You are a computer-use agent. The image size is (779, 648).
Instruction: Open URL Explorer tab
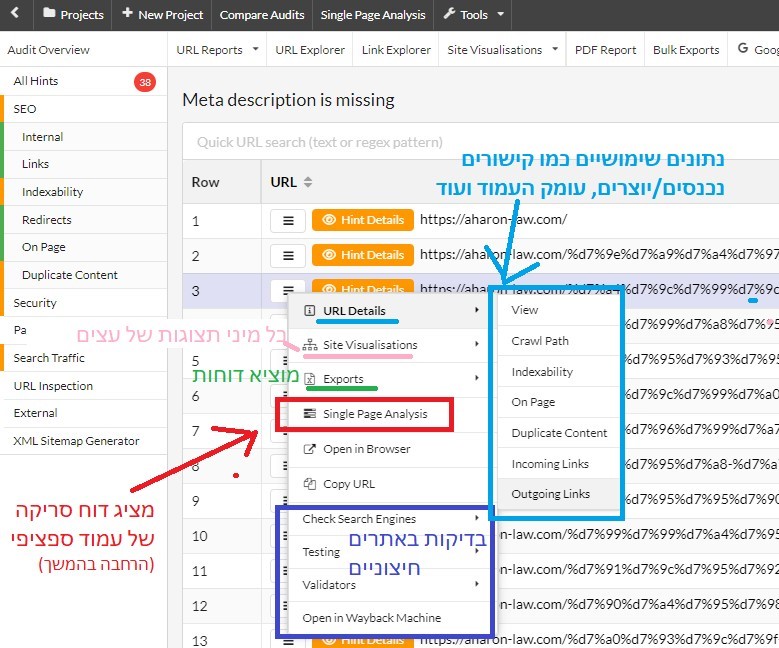coord(310,50)
